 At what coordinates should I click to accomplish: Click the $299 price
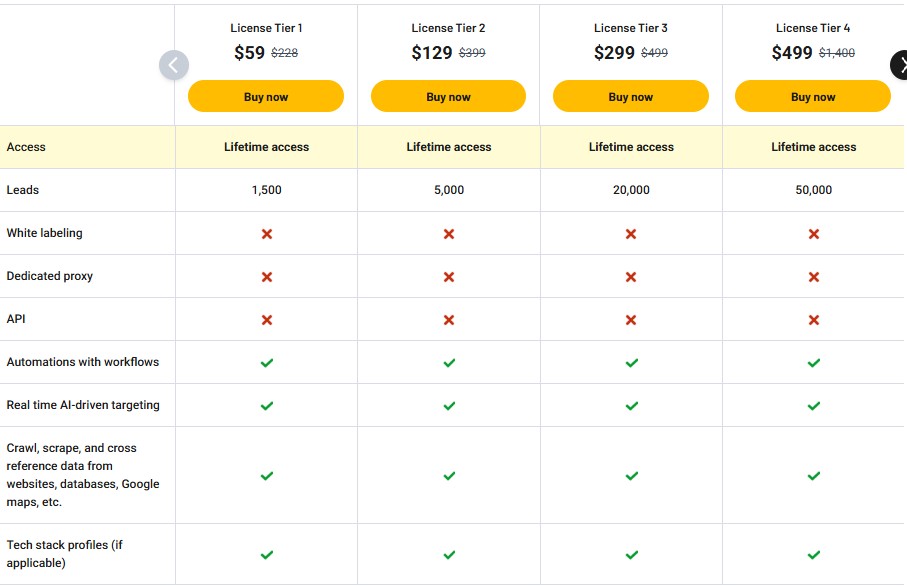[x=614, y=53]
